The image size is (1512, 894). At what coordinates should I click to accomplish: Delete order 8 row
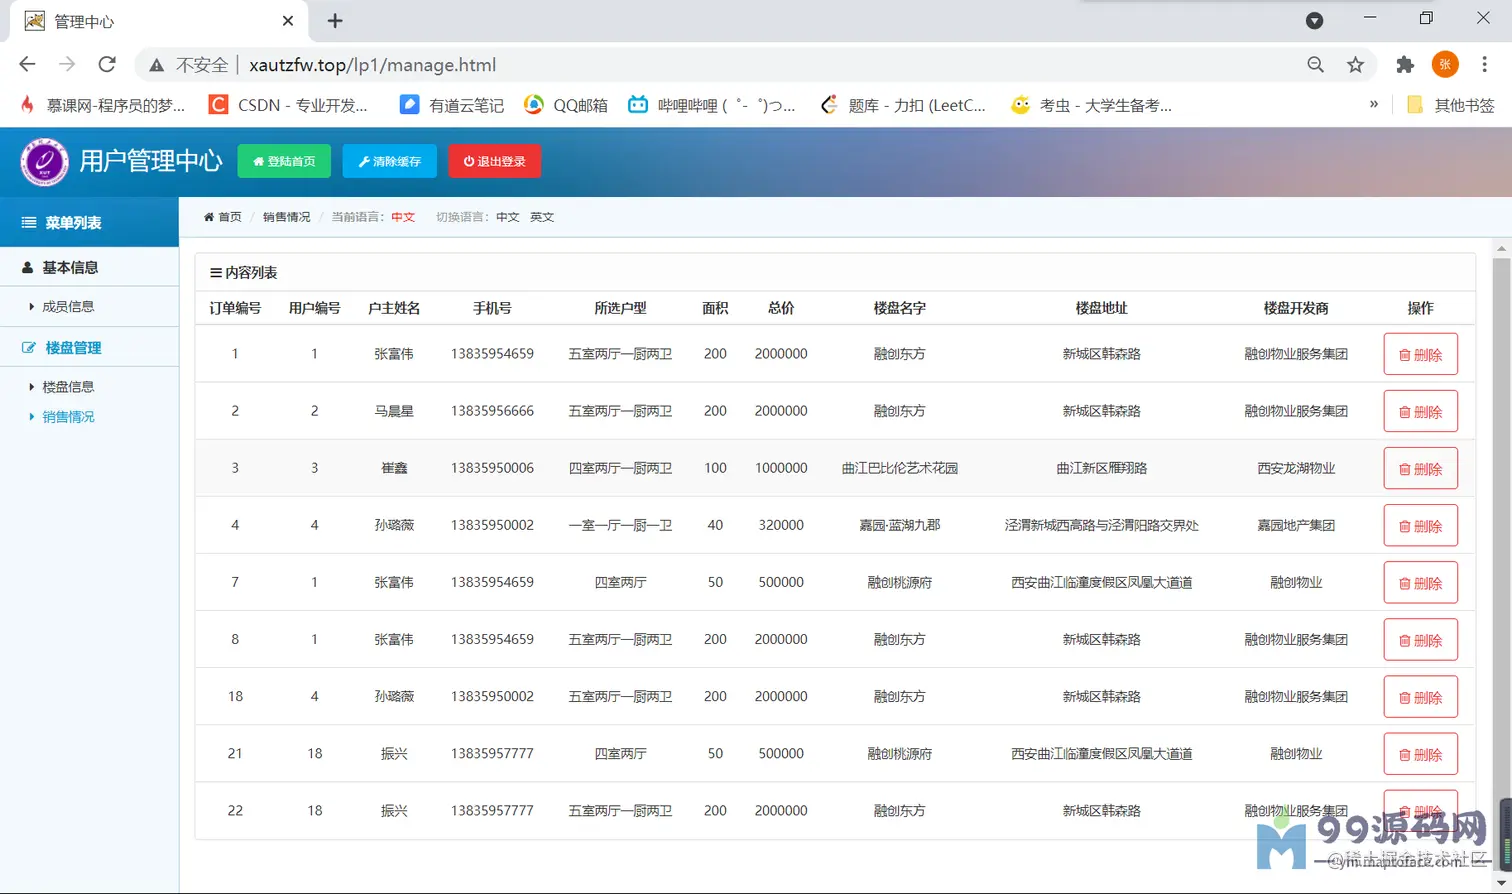(1420, 639)
